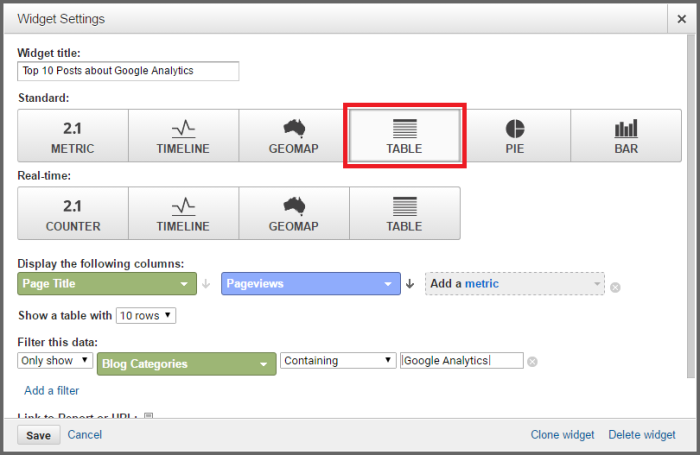Click the Cancel link
The height and width of the screenshot is (455, 700).
click(x=85, y=434)
